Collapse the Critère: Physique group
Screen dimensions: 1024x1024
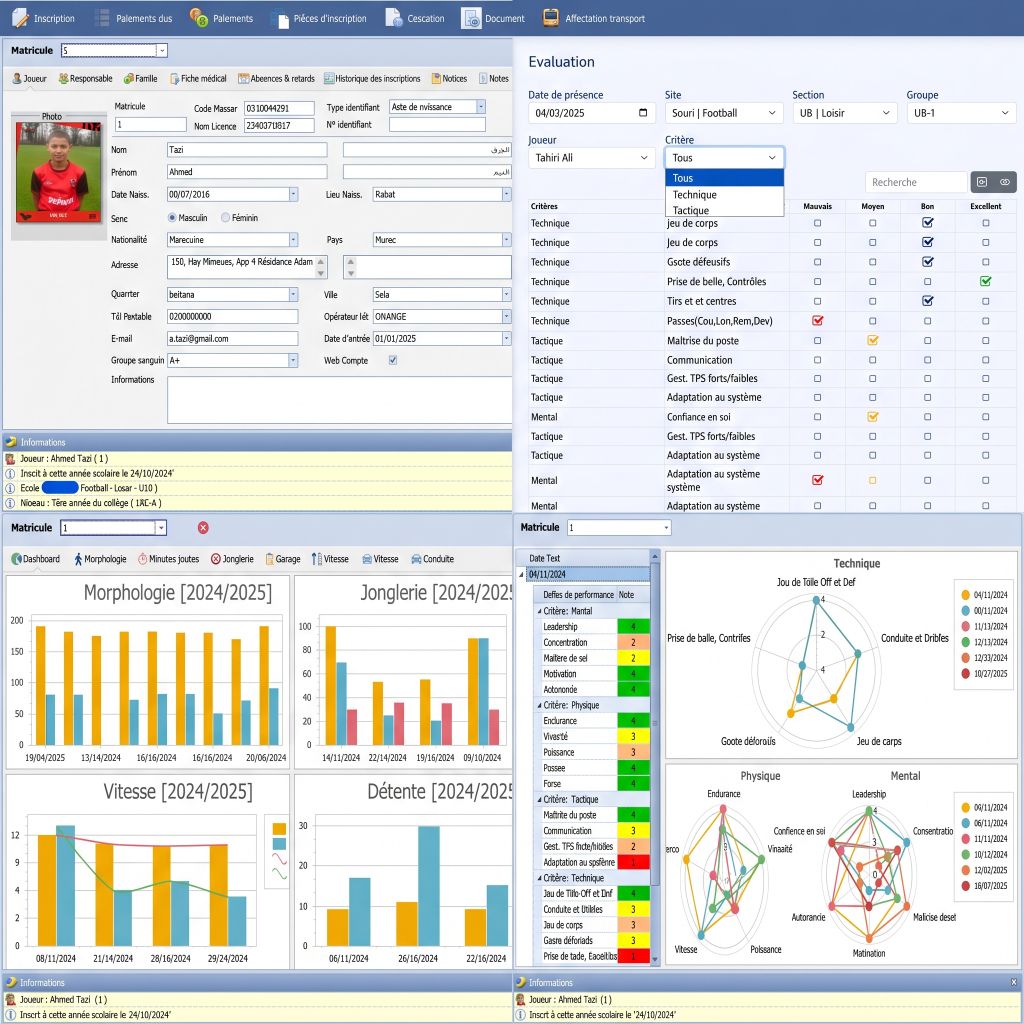coord(539,705)
